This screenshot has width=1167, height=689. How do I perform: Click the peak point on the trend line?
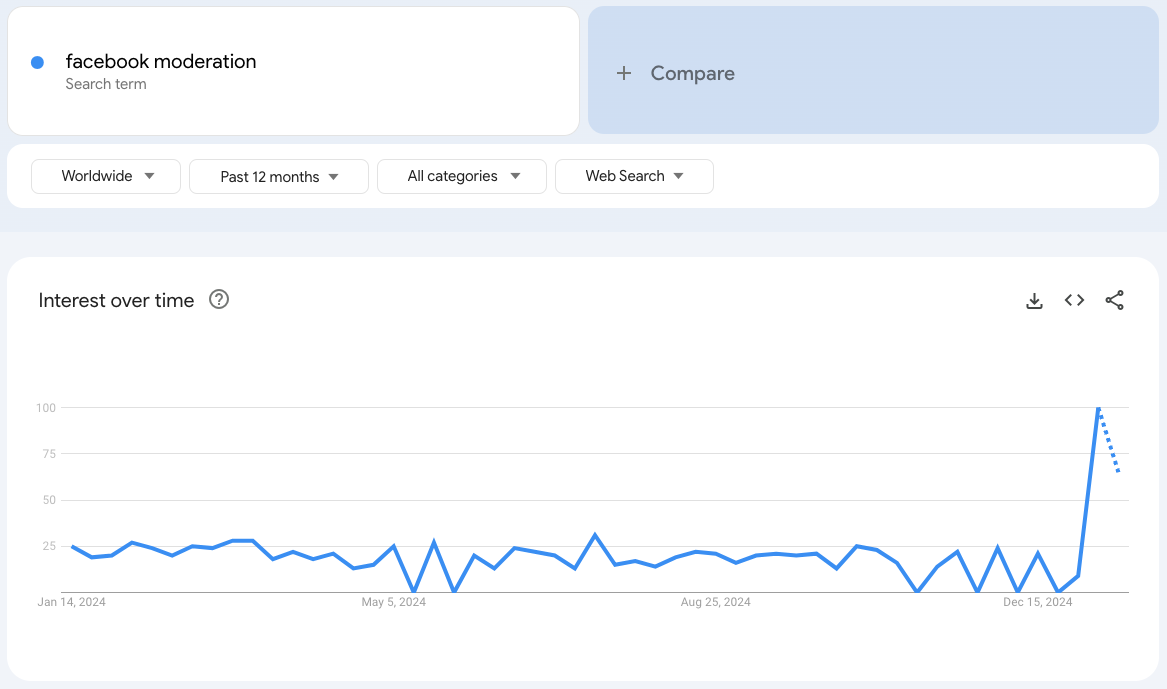coord(1099,408)
